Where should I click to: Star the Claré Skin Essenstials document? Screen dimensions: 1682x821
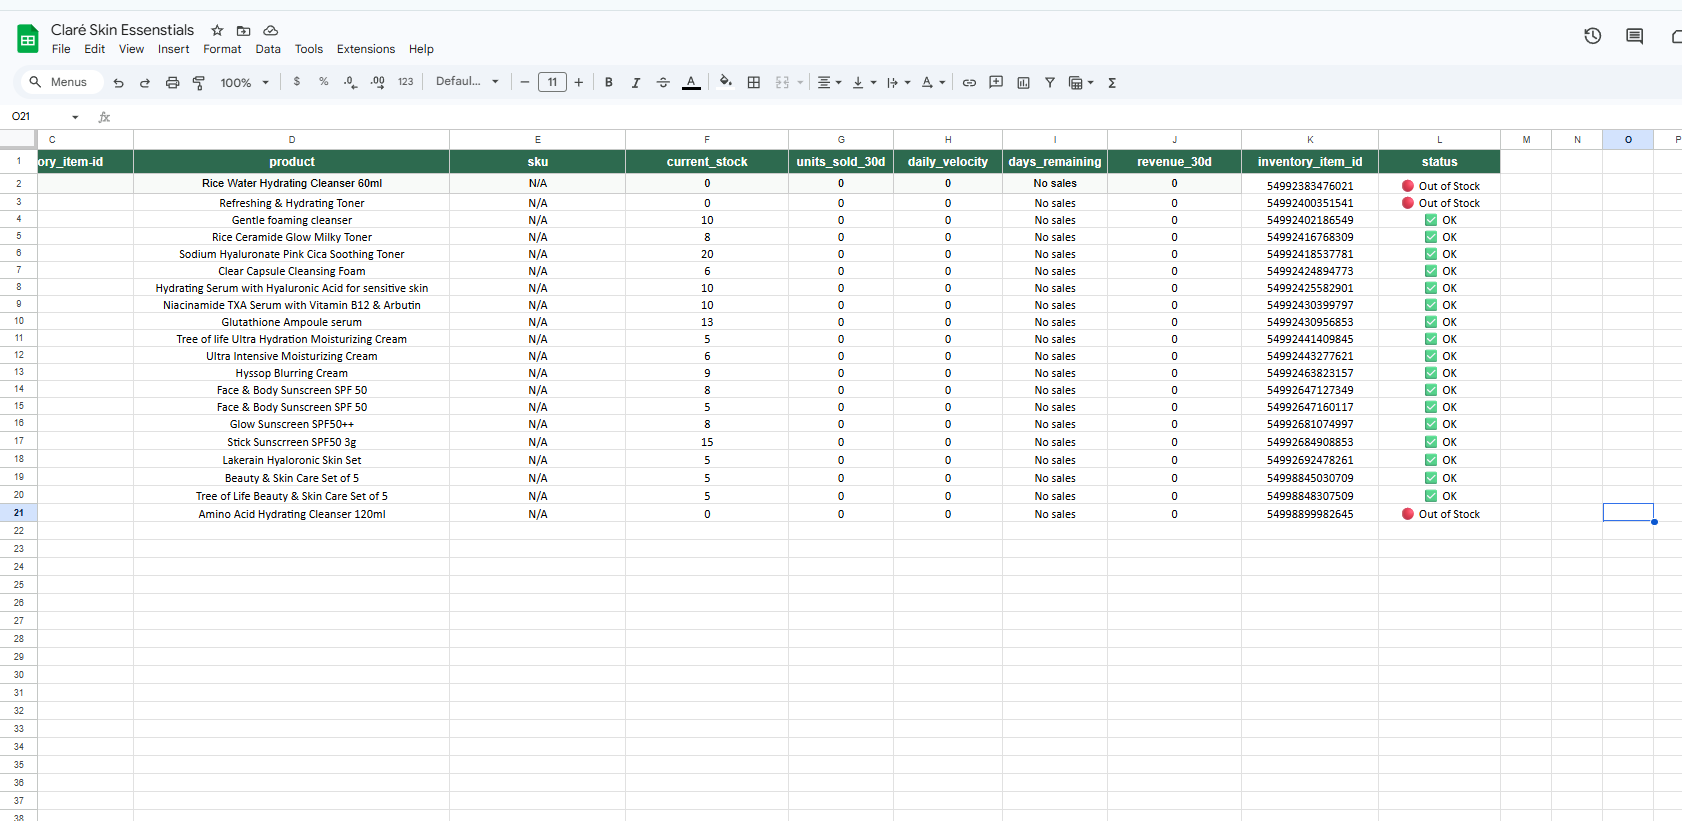[x=217, y=30]
